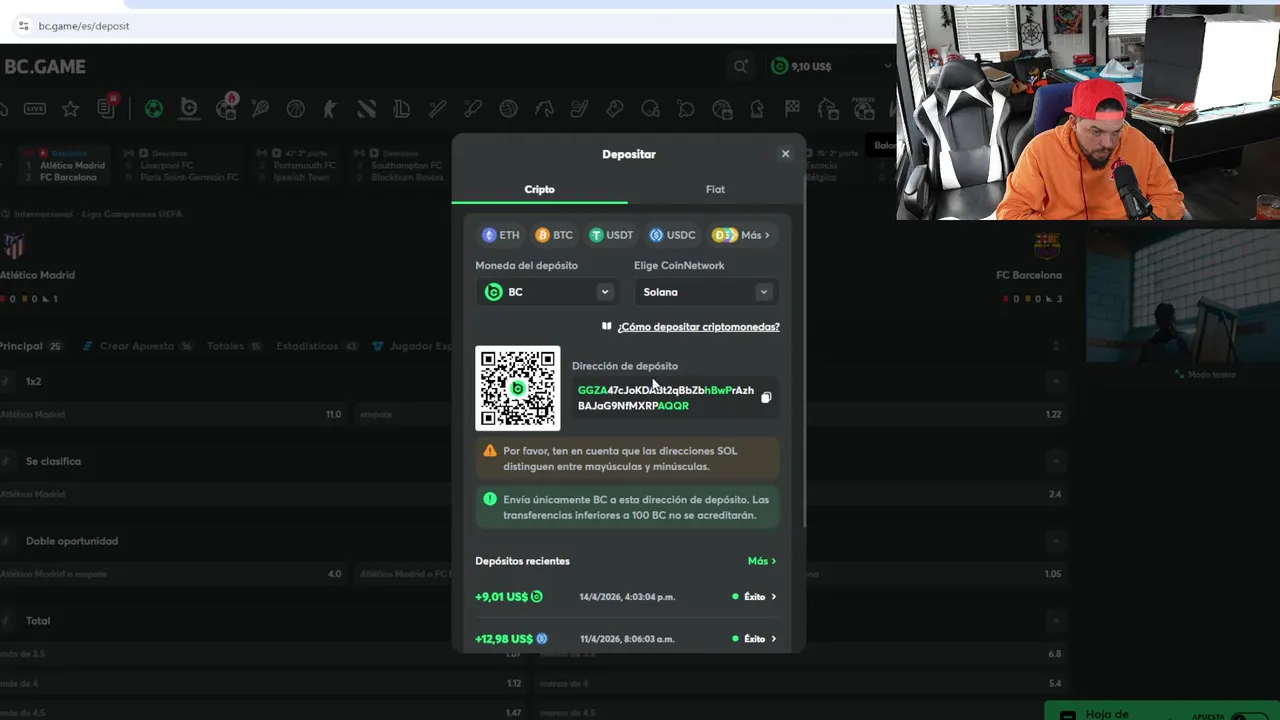Open the favorites star icon in sports bar

pyautogui.click(x=70, y=108)
